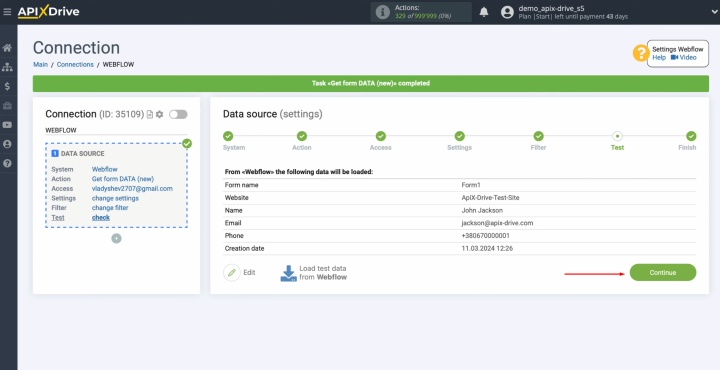Toggle the connection on/off switch

178,114
